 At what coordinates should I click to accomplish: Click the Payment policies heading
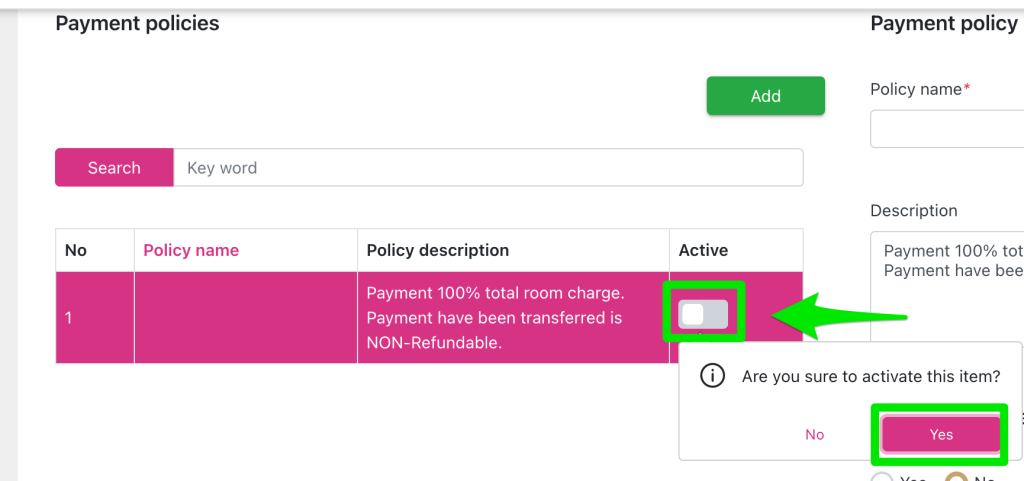point(137,23)
